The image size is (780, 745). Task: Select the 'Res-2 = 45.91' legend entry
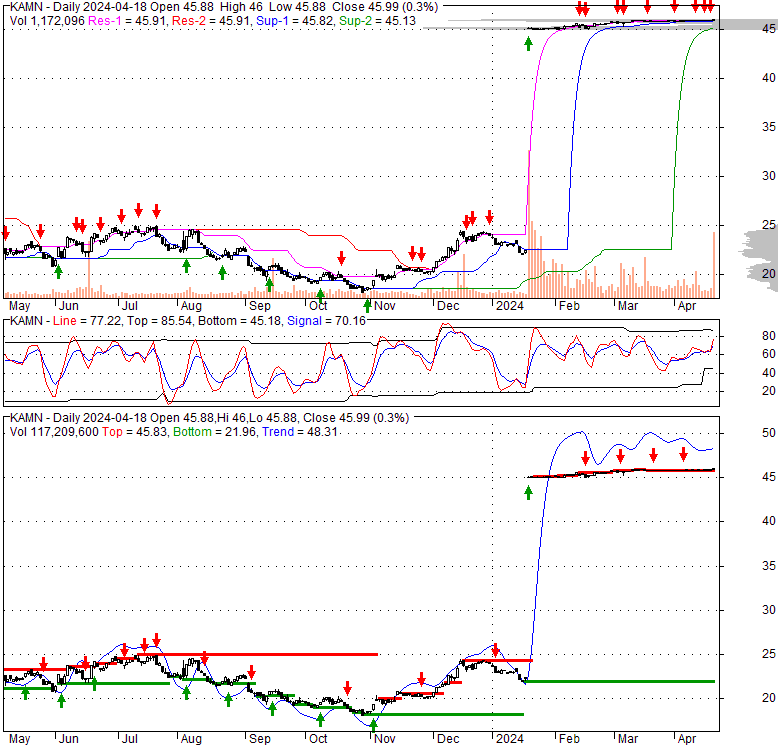(211, 21)
